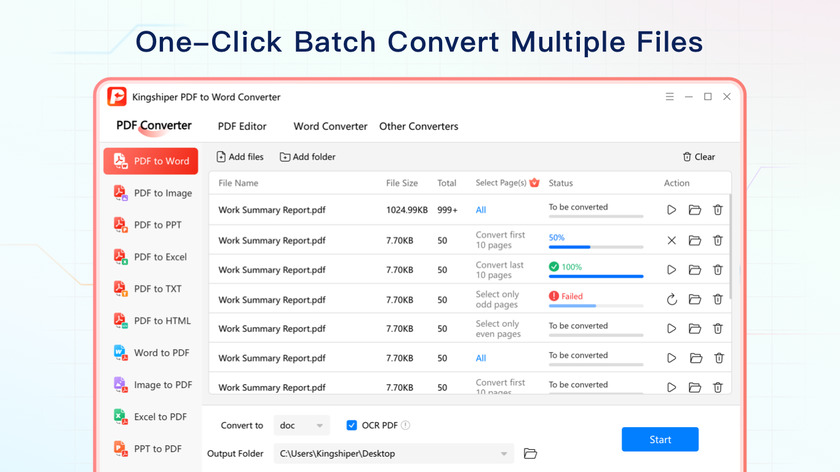Retry the Failed conversion

click(x=672, y=299)
